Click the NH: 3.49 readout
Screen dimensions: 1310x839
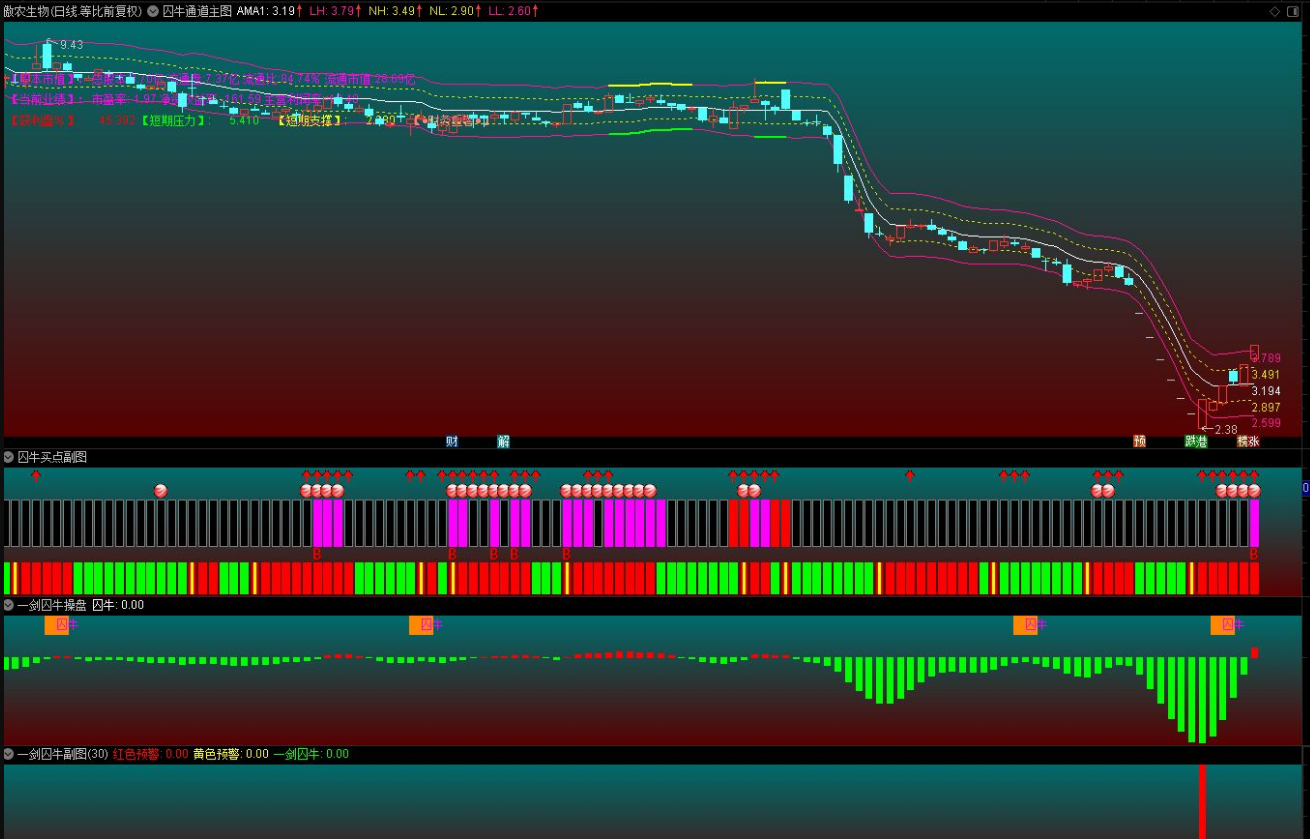tap(395, 11)
